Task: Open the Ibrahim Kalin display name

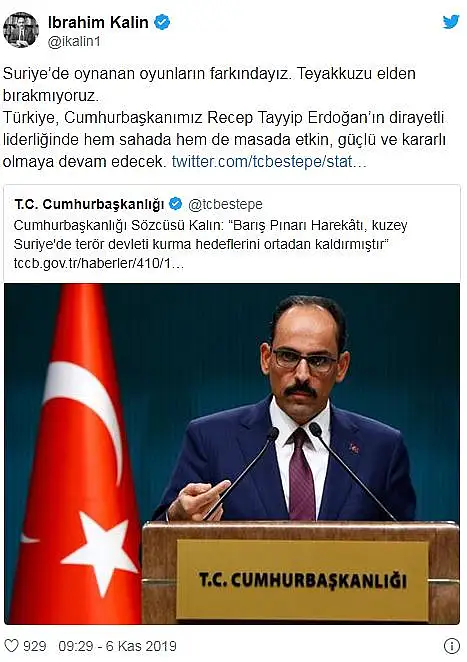Action: [98, 22]
